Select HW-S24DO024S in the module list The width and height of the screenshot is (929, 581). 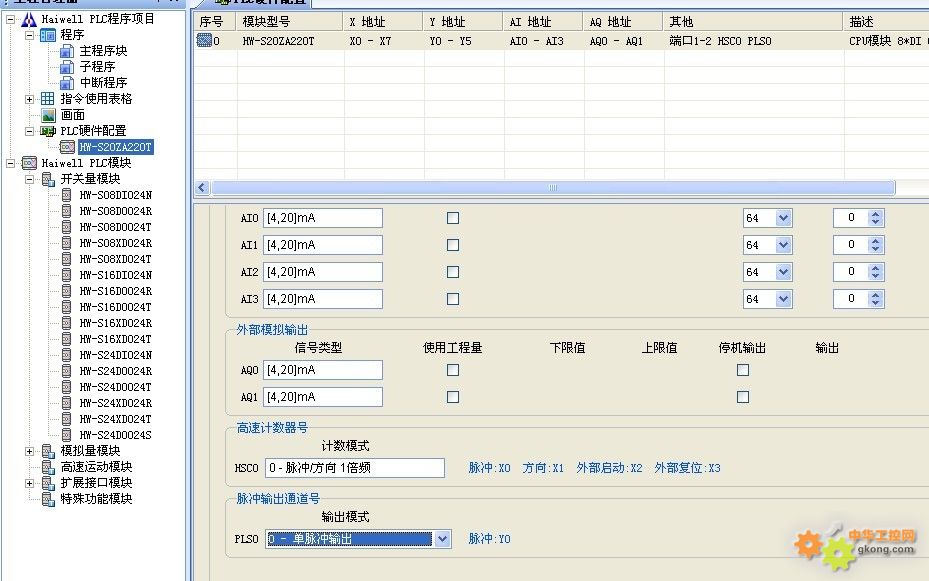pyautogui.click(x=116, y=435)
